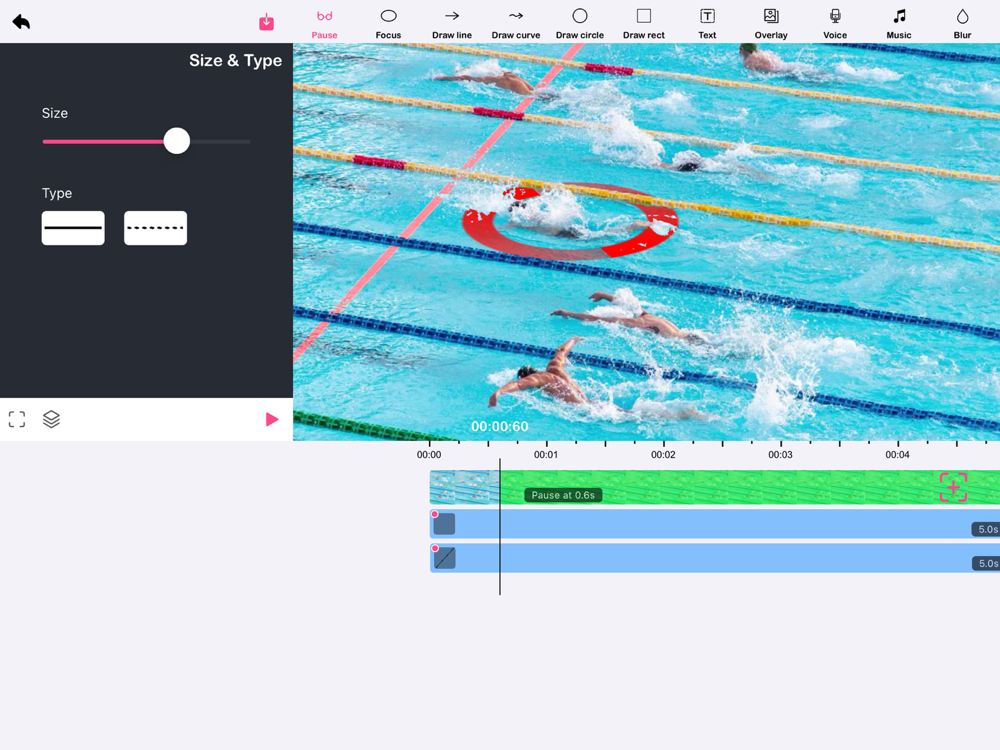Select the Blur tool
Screen dimensions: 1000x750
click(x=962, y=24)
